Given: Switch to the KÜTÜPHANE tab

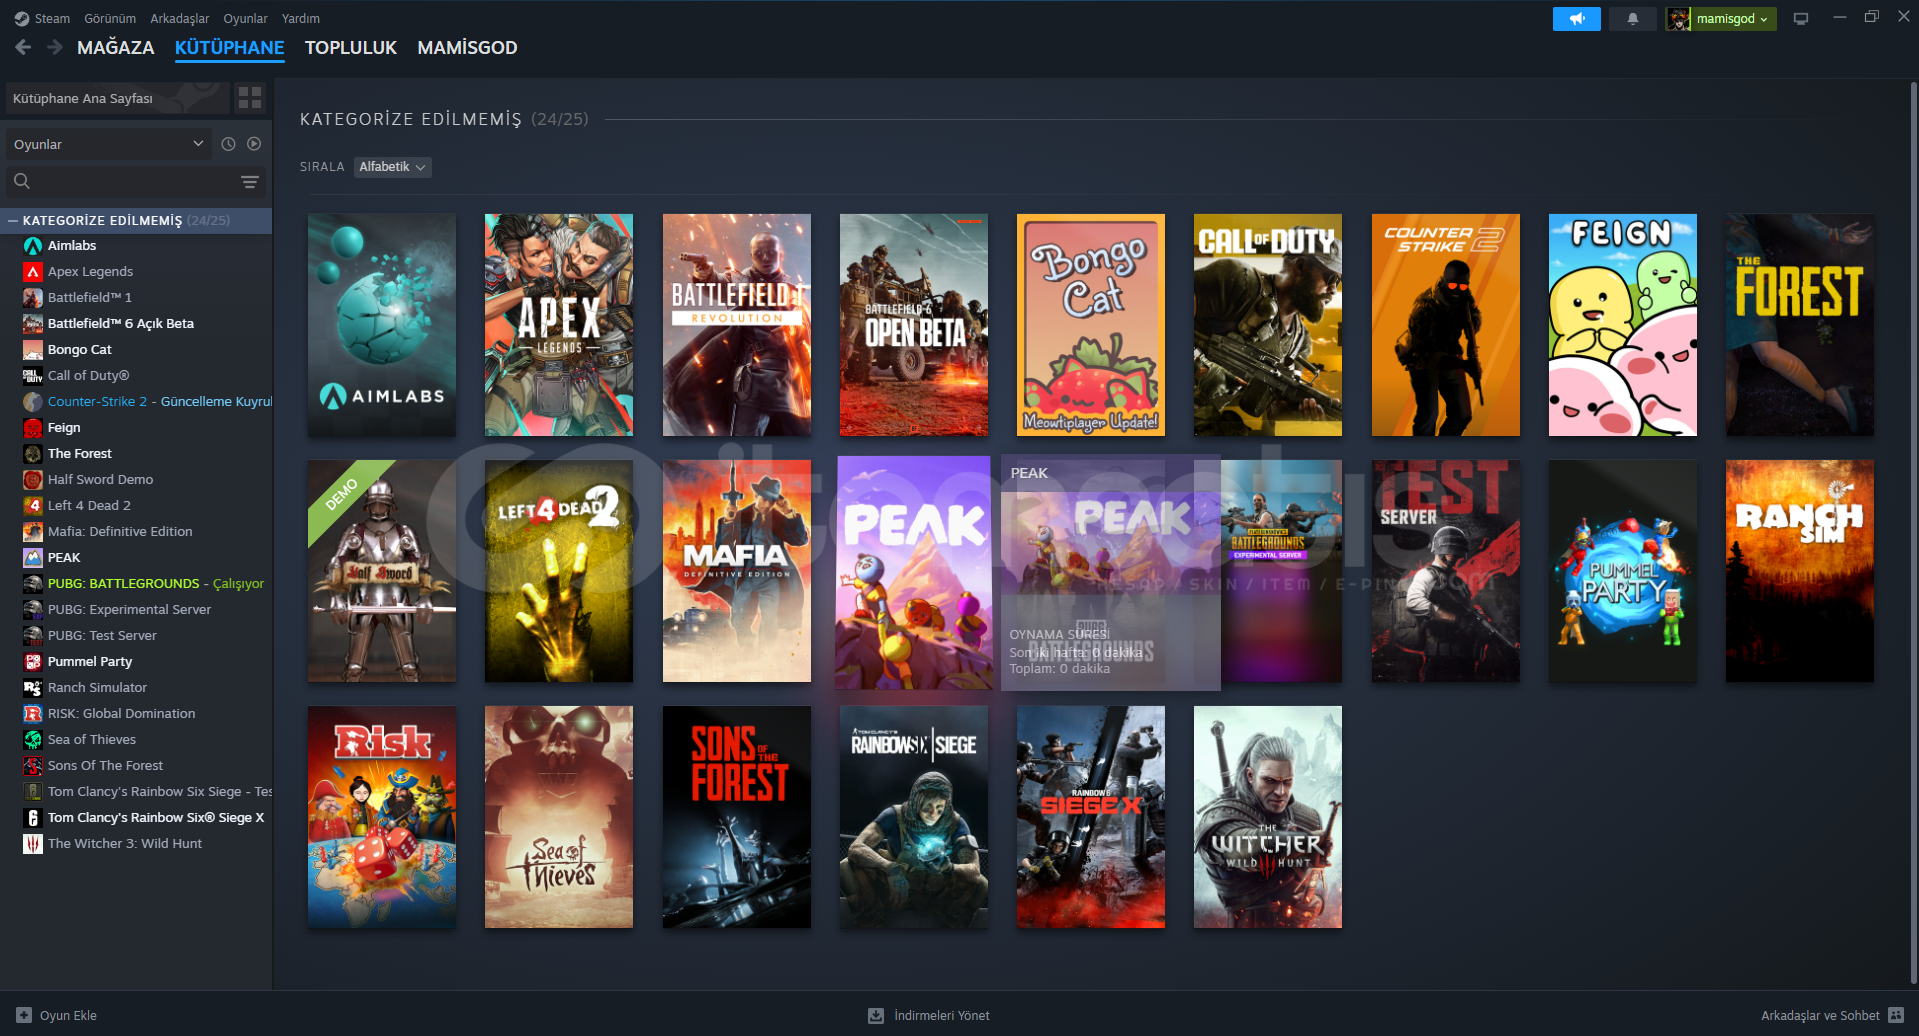Looking at the screenshot, I should pos(229,48).
